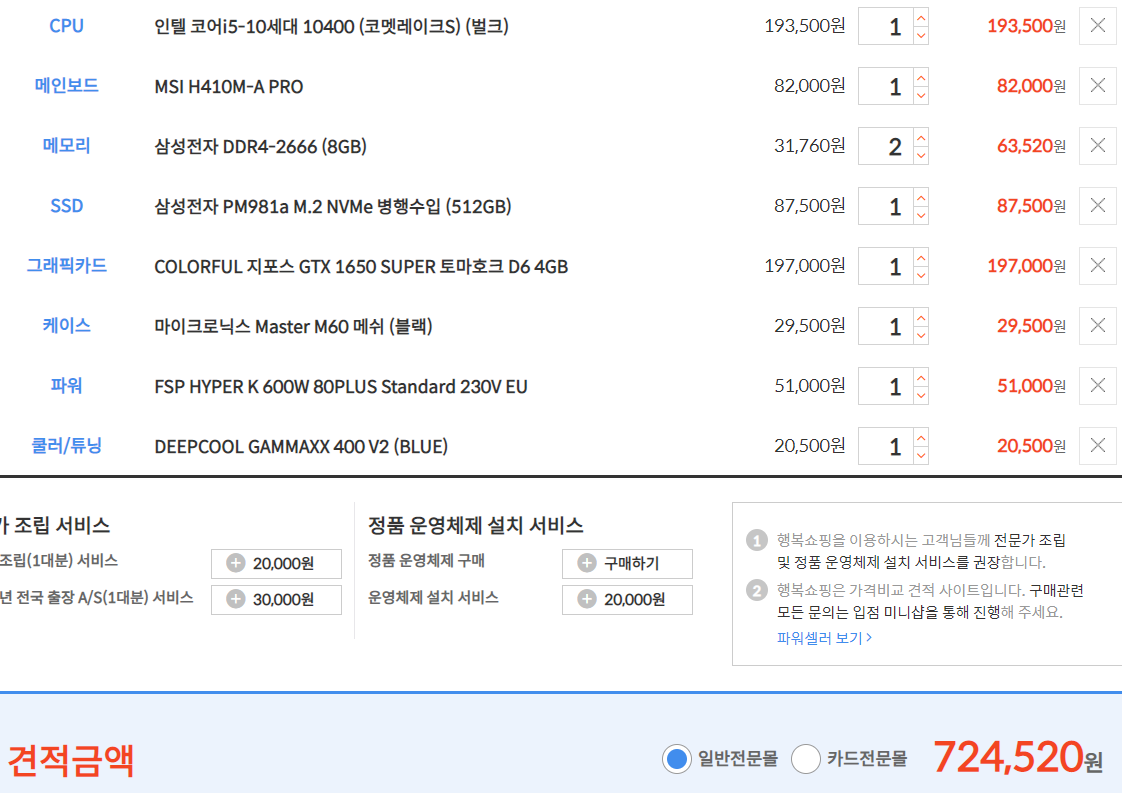The width and height of the screenshot is (1122, 793).
Task: Open the 메모리 category
Action: [x=67, y=146]
